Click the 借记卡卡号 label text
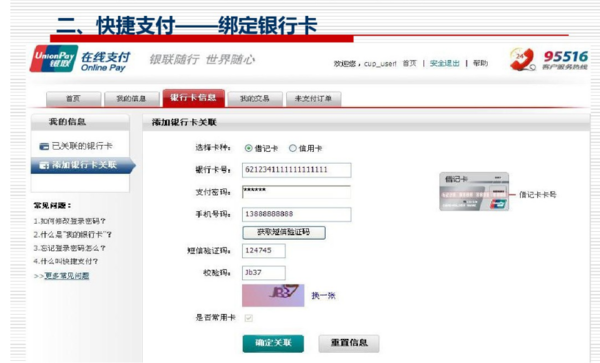This screenshot has height=363, width=600. tap(538, 195)
